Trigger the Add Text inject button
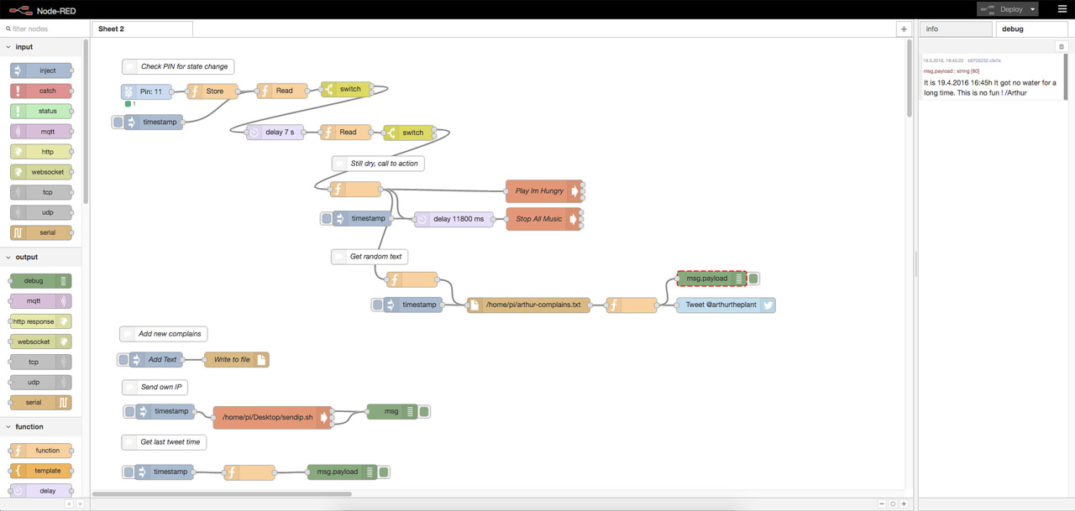 123,359
